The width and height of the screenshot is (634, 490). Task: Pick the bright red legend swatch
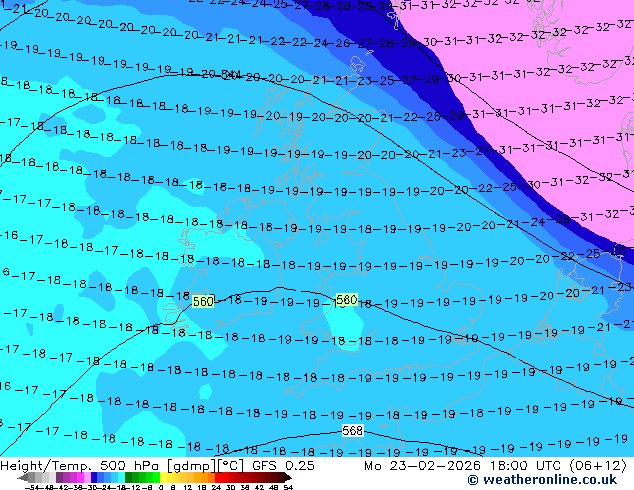tap(218, 477)
